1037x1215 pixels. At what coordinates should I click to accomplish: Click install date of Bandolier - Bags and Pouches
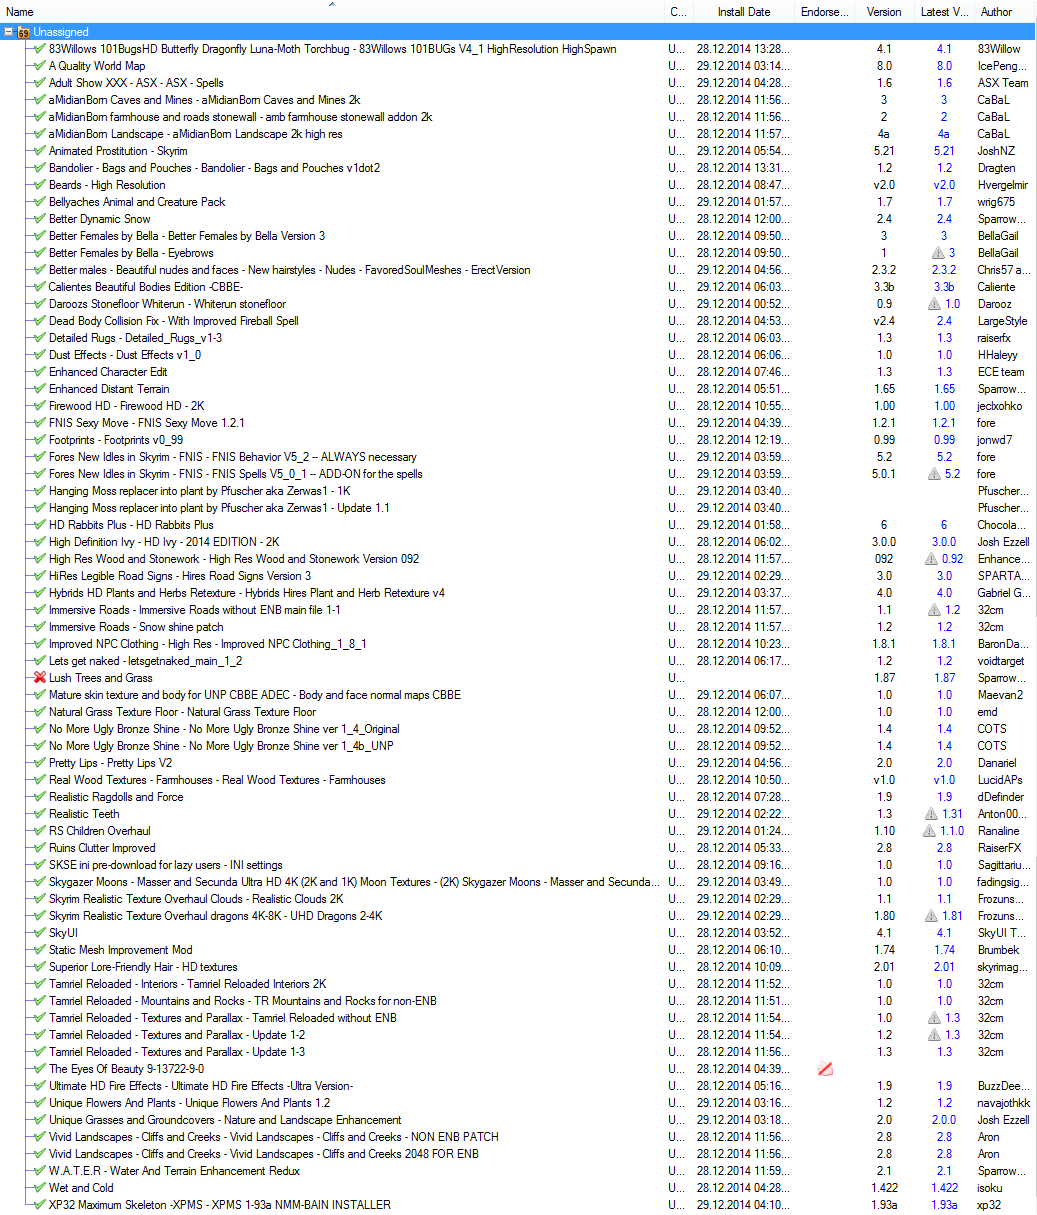click(x=744, y=168)
